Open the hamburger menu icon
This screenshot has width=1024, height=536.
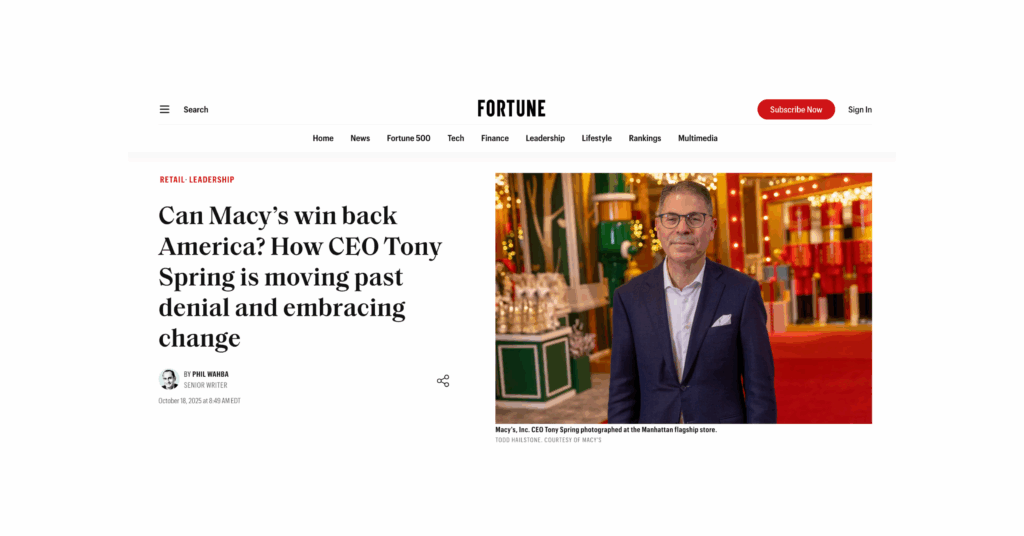pyautogui.click(x=164, y=110)
